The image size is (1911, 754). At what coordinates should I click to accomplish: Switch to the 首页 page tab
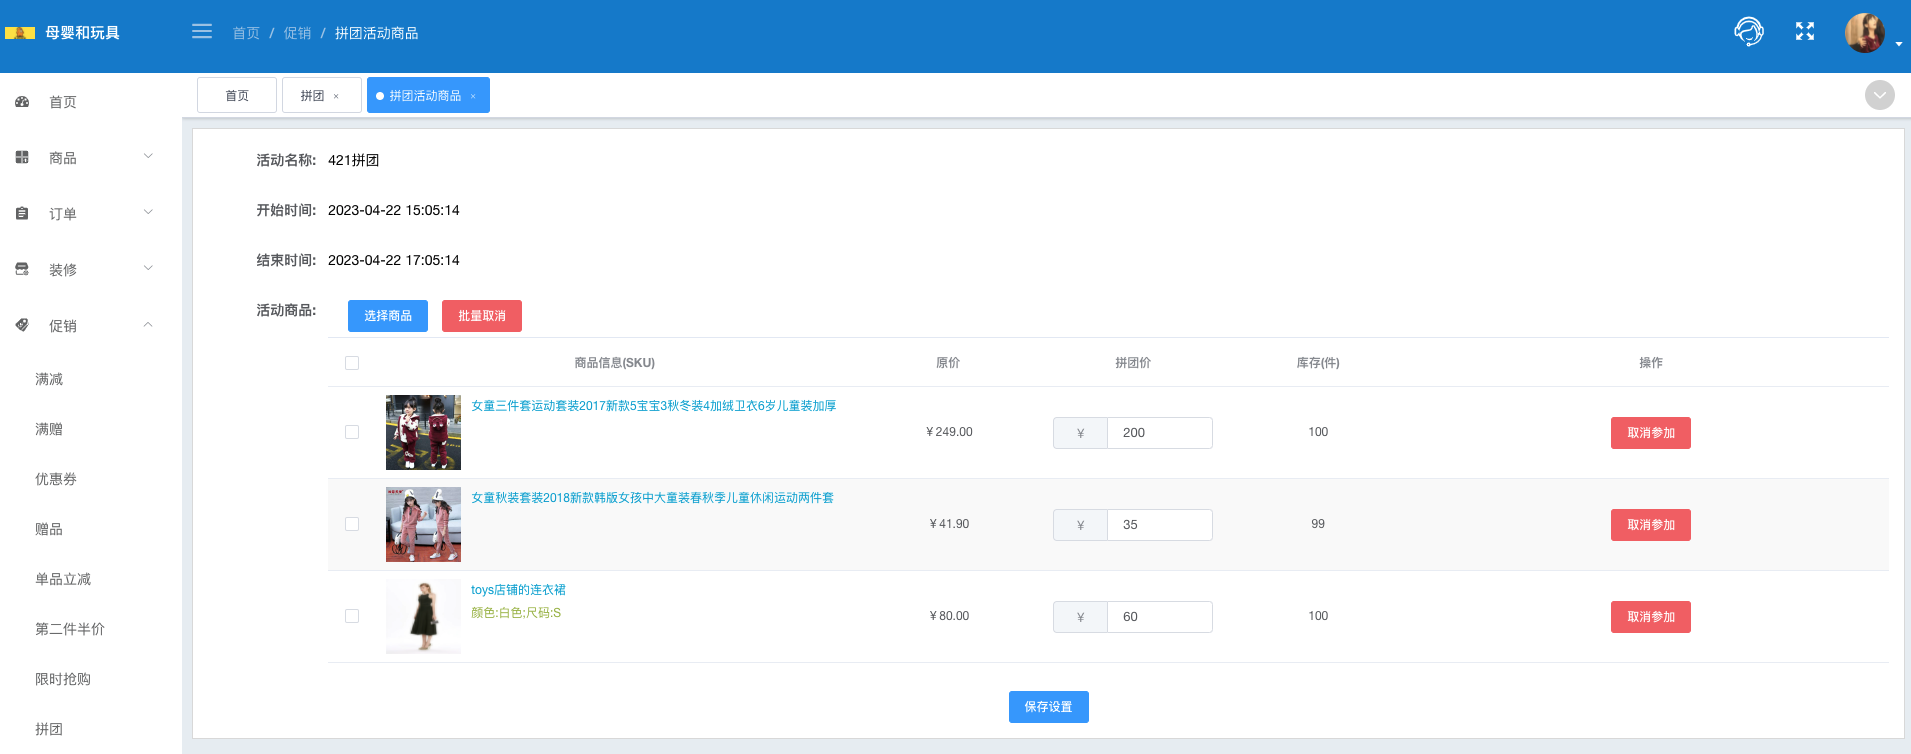click(x=237, y=95)
